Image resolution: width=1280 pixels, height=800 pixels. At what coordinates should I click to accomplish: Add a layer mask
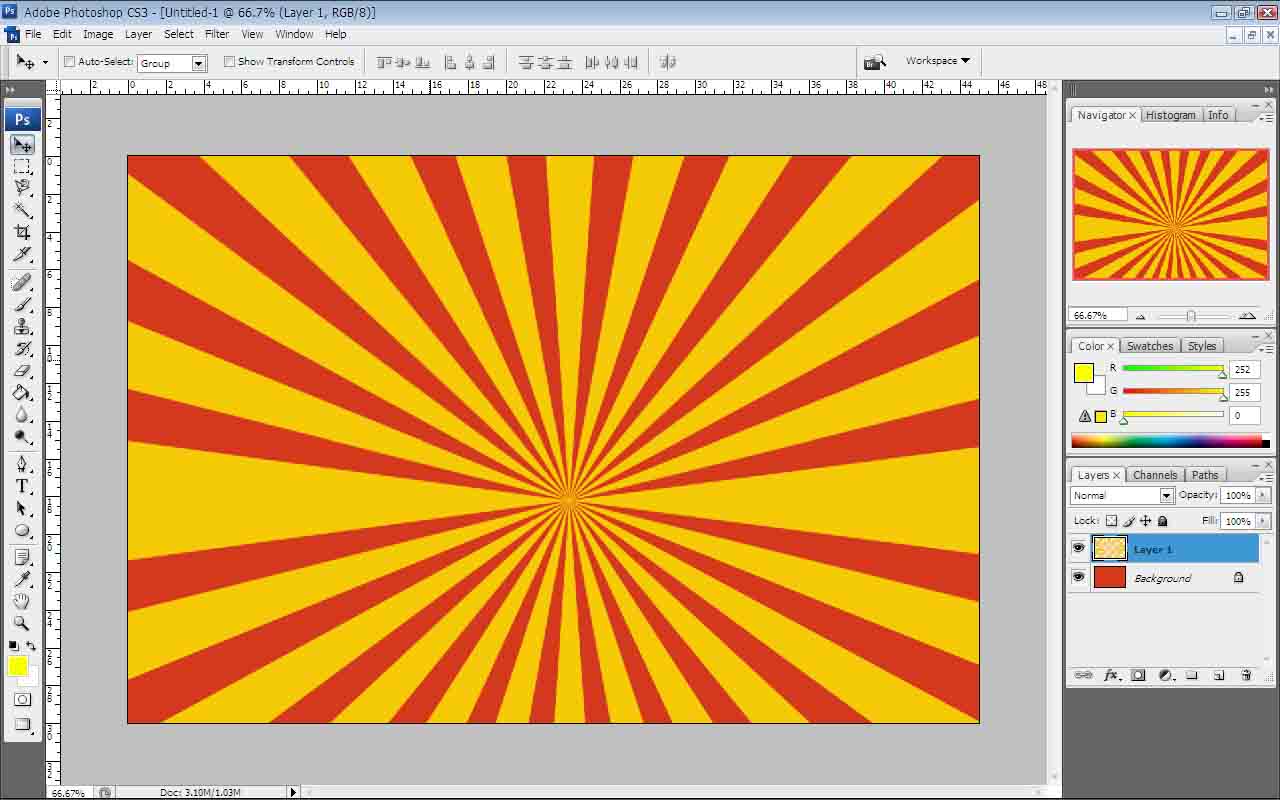[1138, 676]
